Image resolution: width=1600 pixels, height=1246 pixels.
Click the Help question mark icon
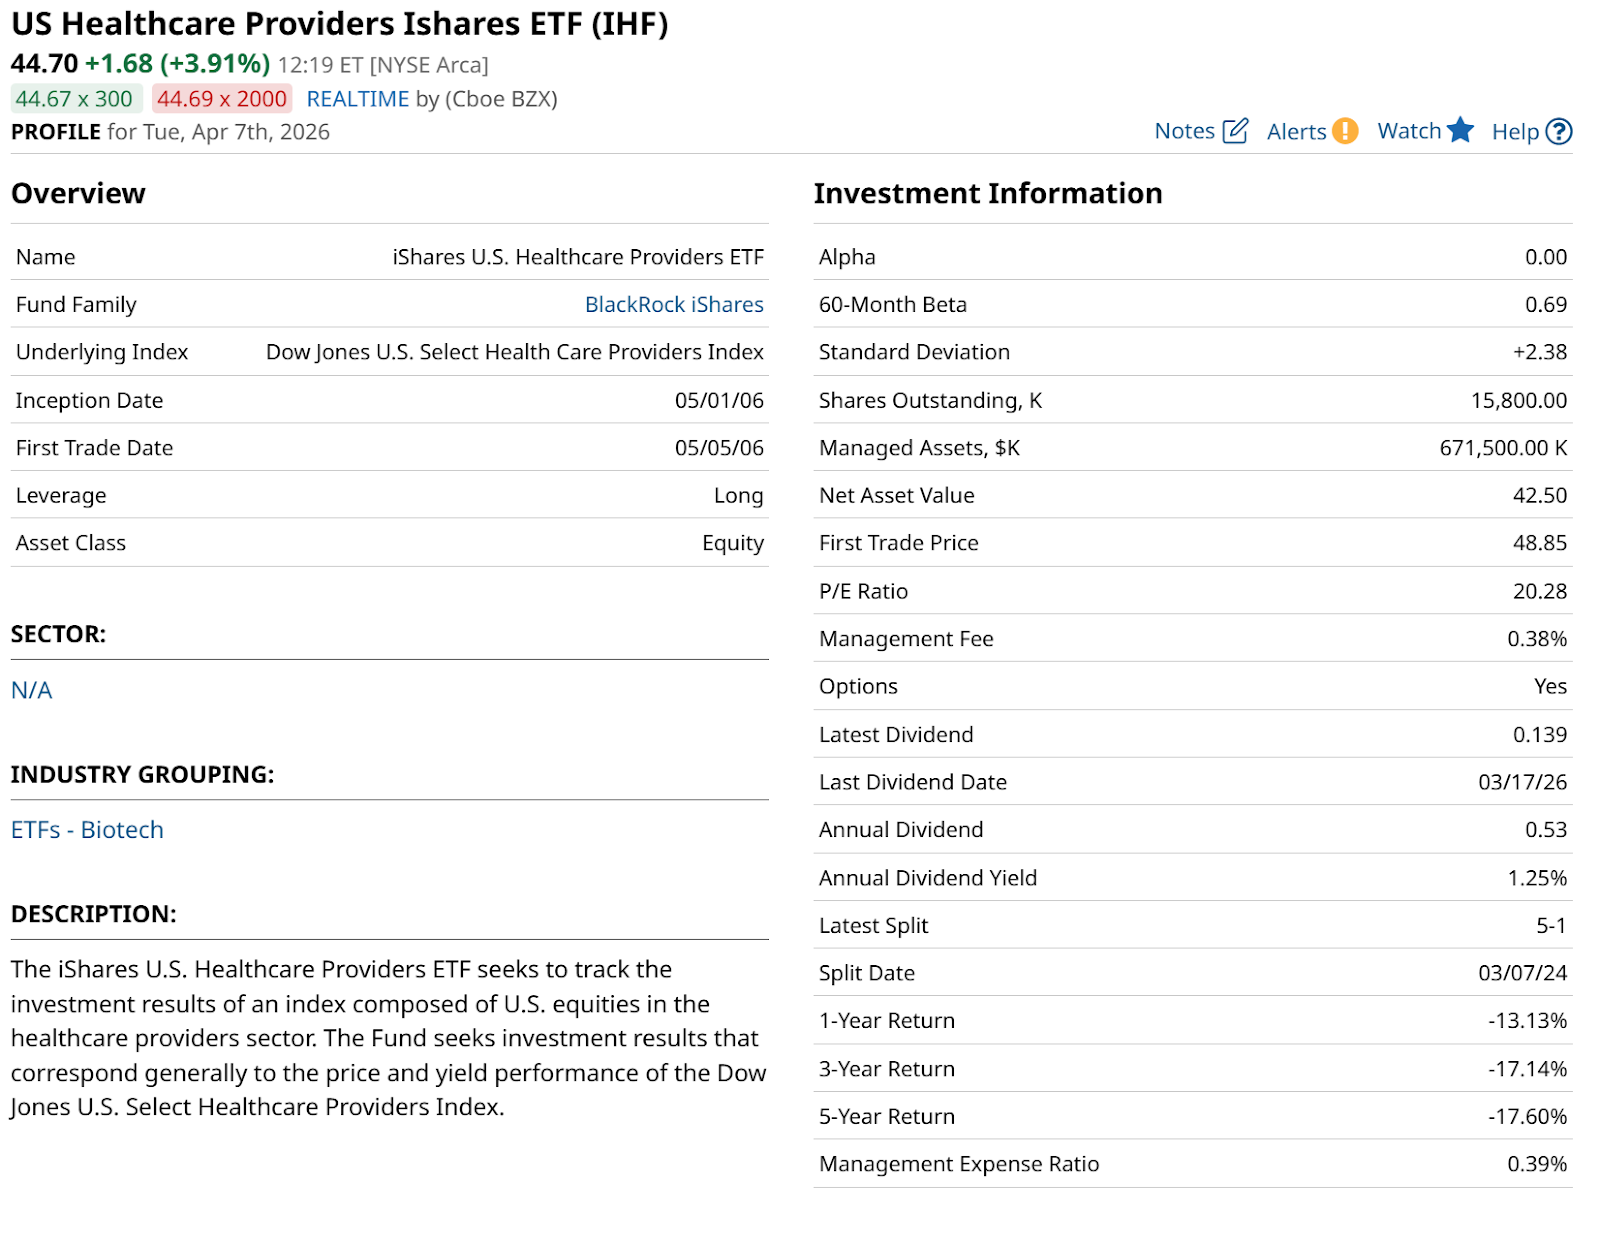(1558, 131)
